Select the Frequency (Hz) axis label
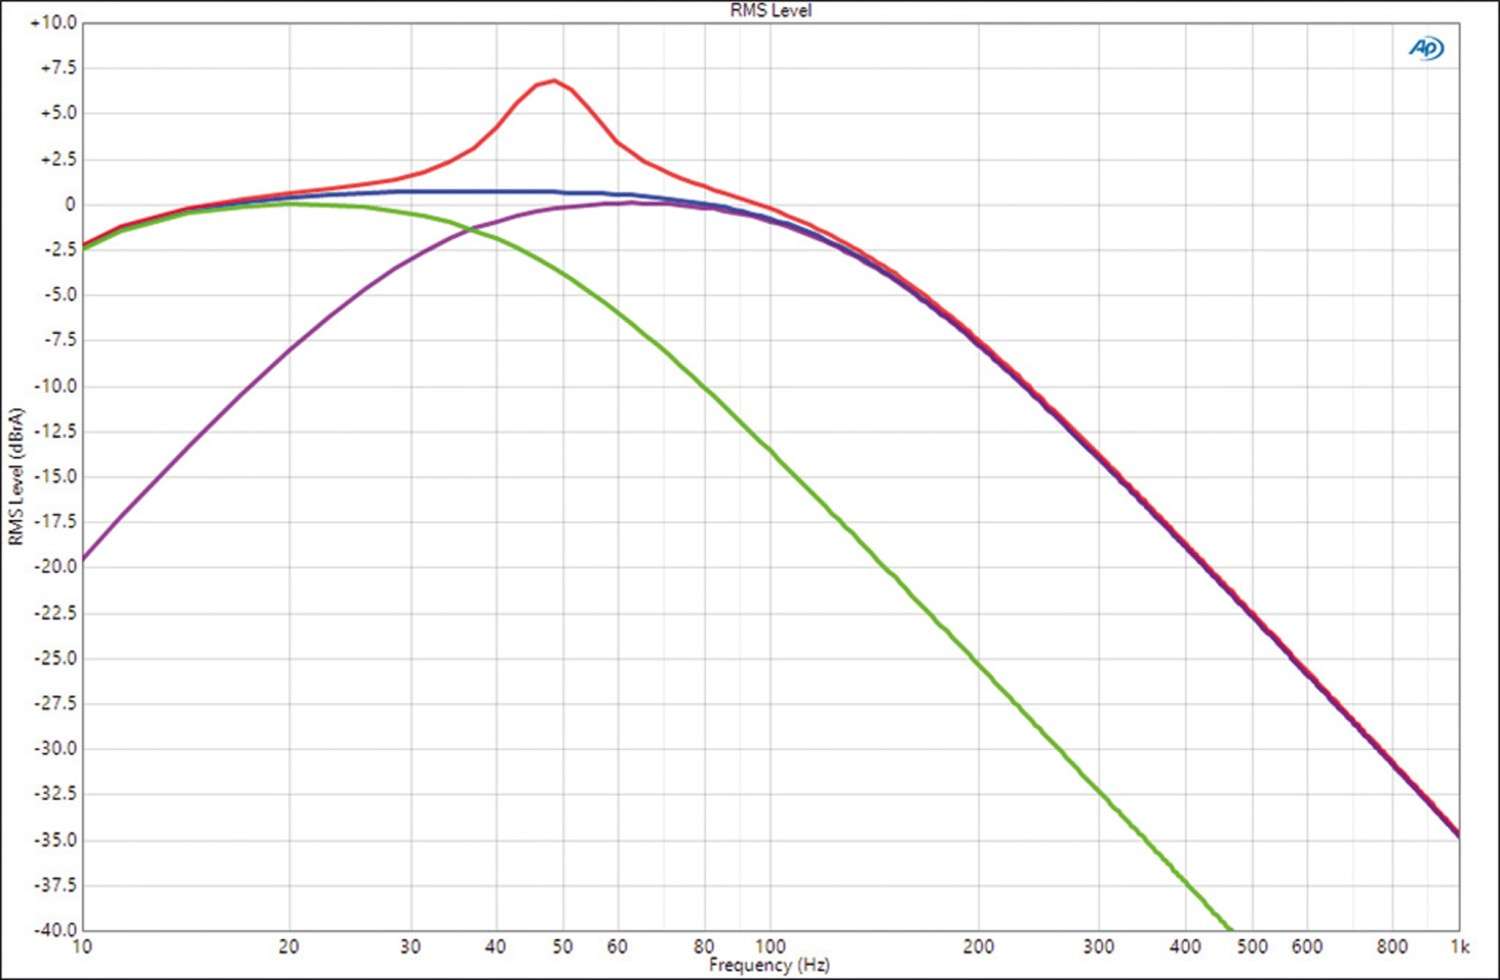The height and width of the screenshot is (980, 1500). tap(769, 965)
